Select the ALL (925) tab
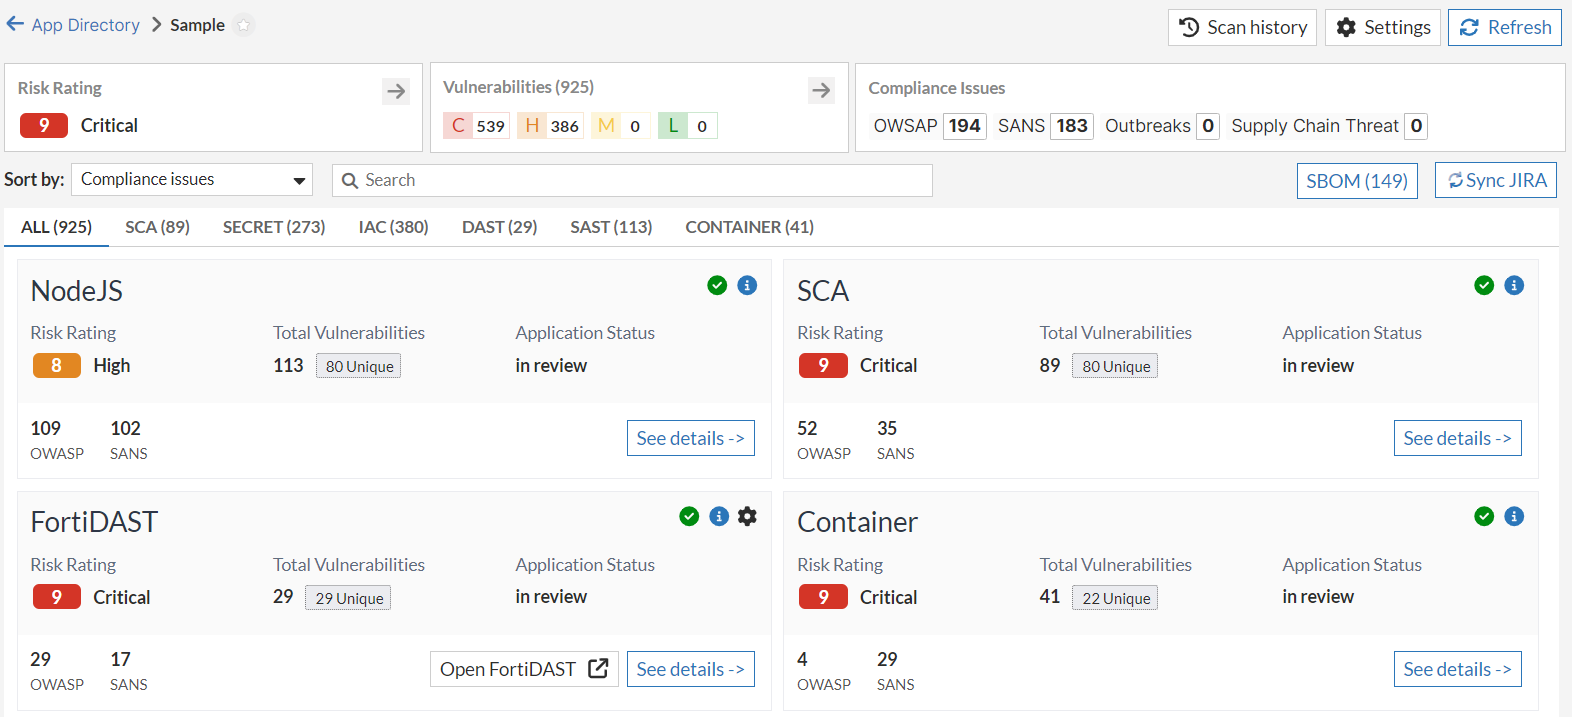 pyautogui.click(x=57, y=227)
